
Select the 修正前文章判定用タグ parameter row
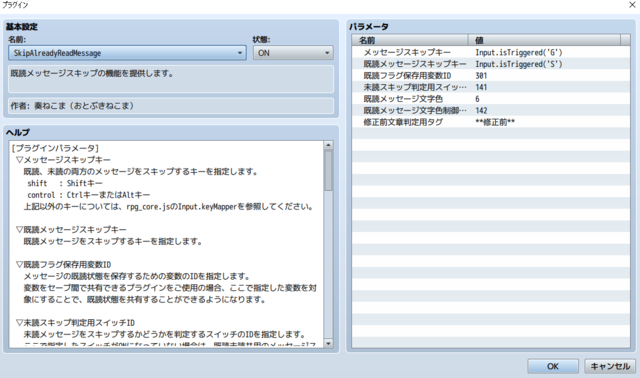491,122
